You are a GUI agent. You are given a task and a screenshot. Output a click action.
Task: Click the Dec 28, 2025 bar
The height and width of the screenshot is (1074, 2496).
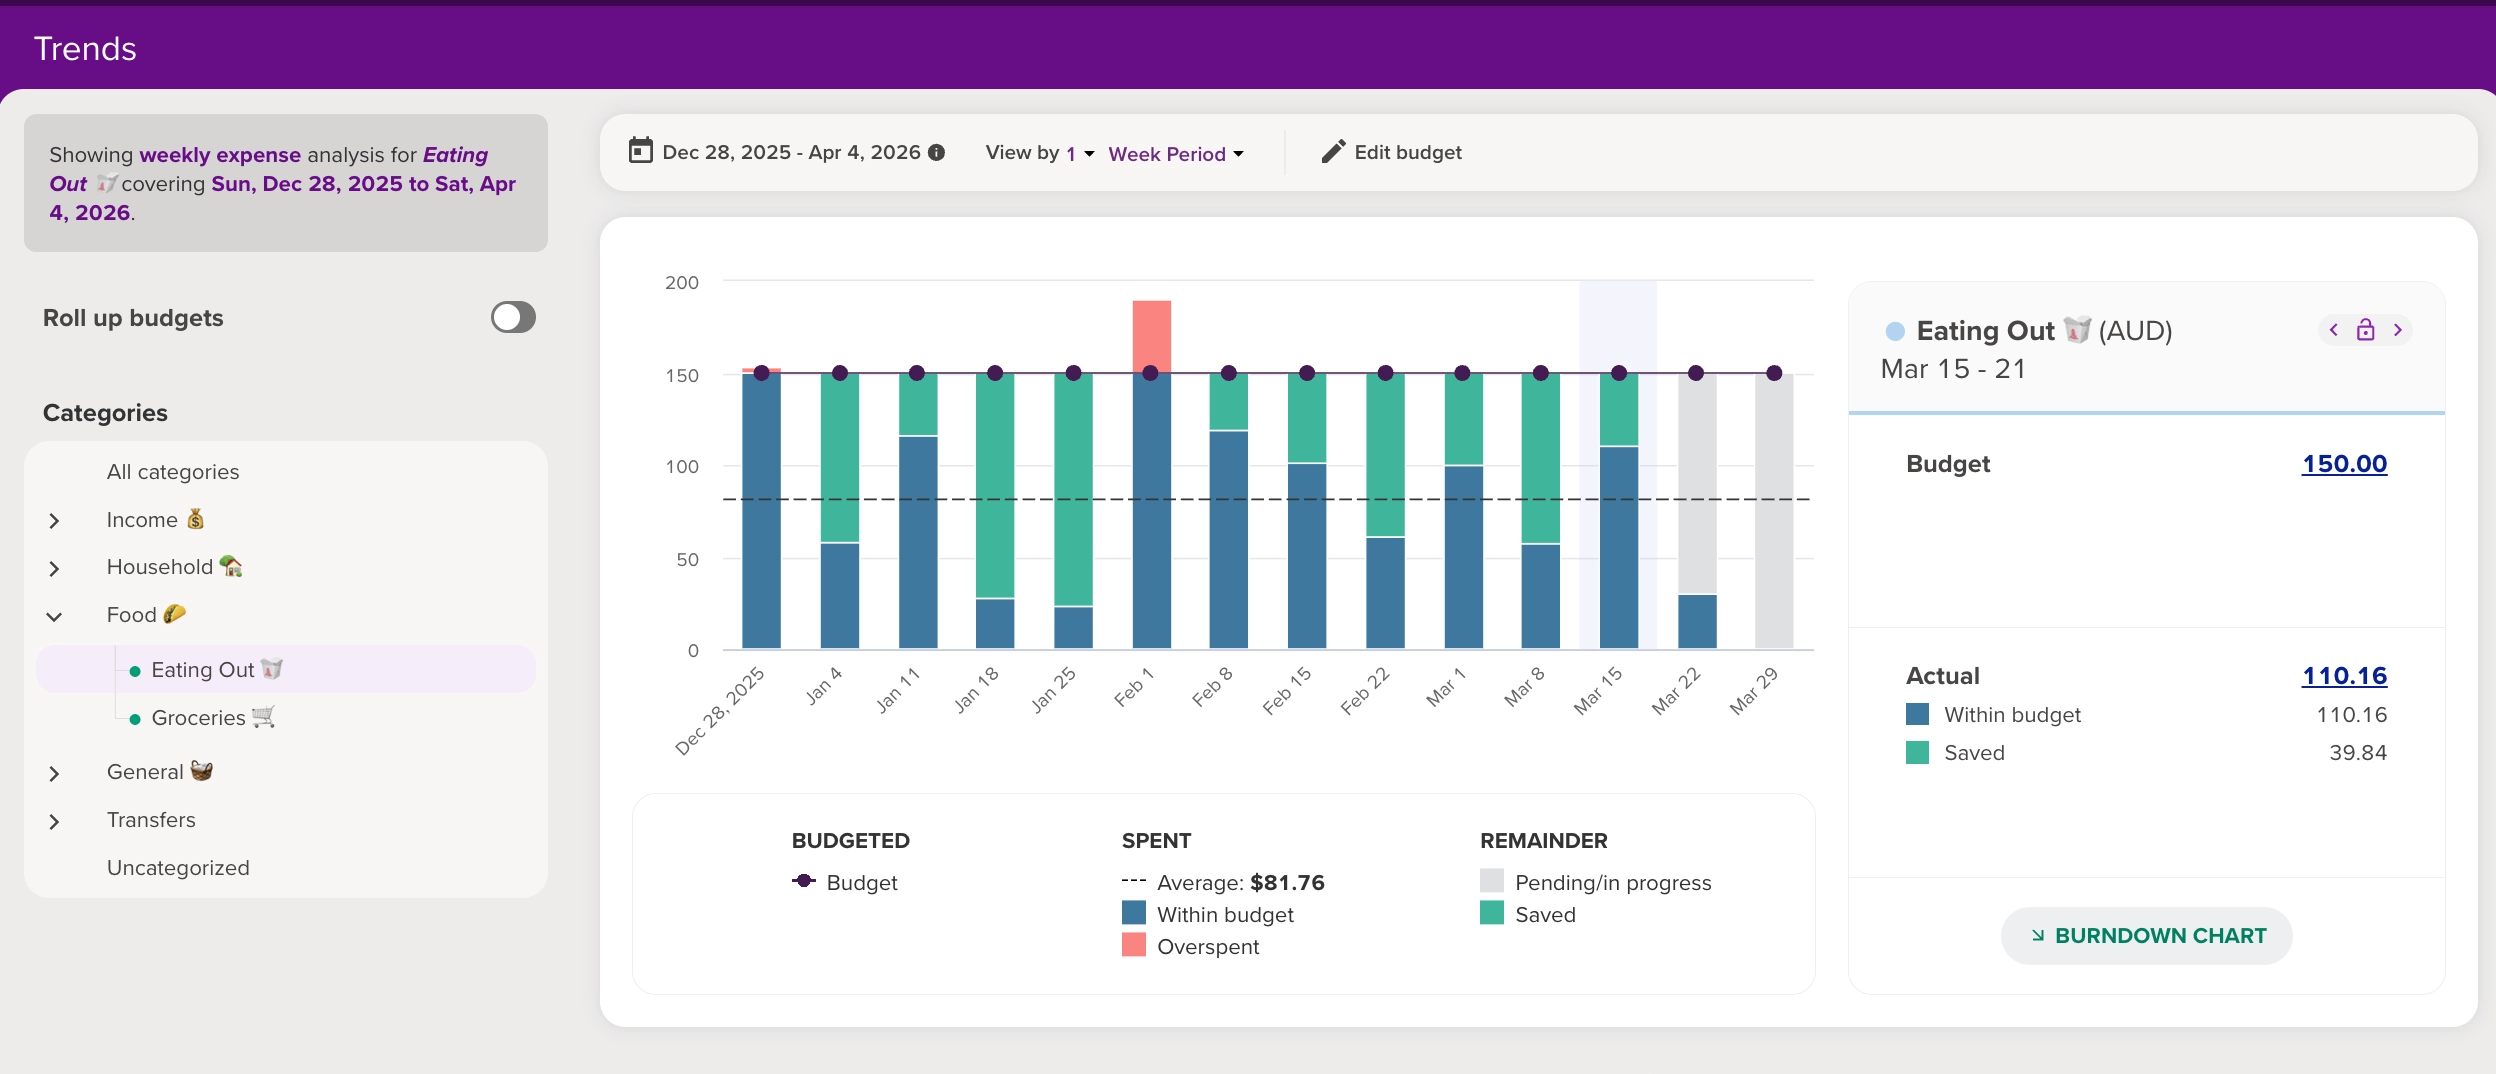point(761,510)
